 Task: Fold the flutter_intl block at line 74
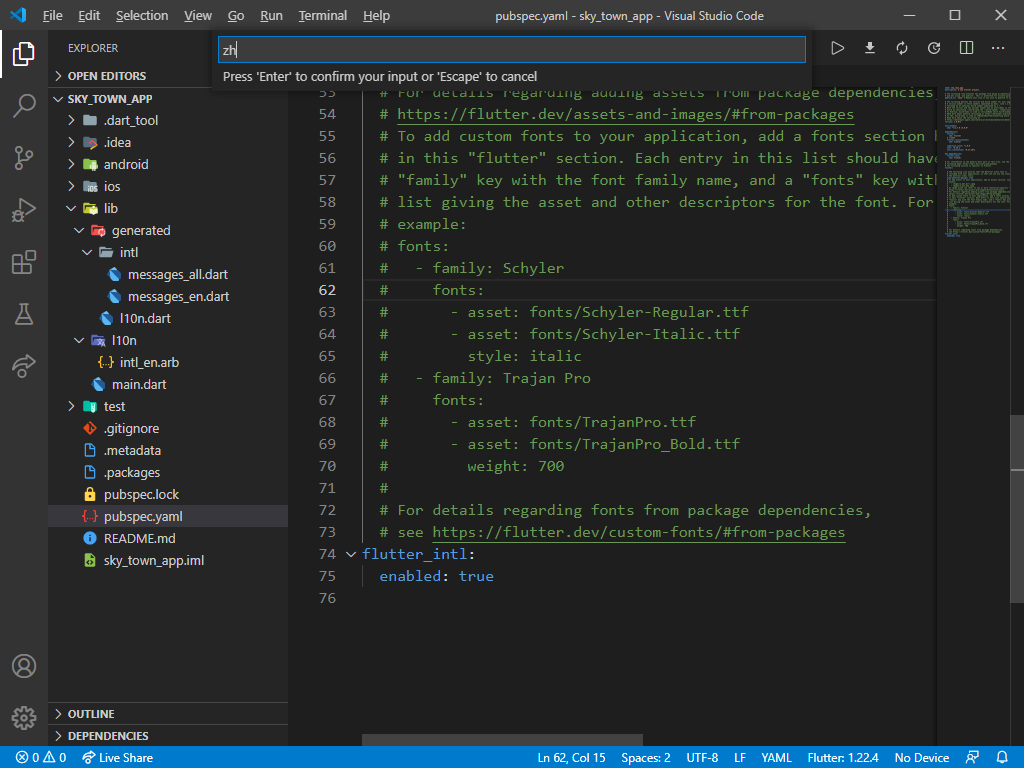tap(351, 554)
